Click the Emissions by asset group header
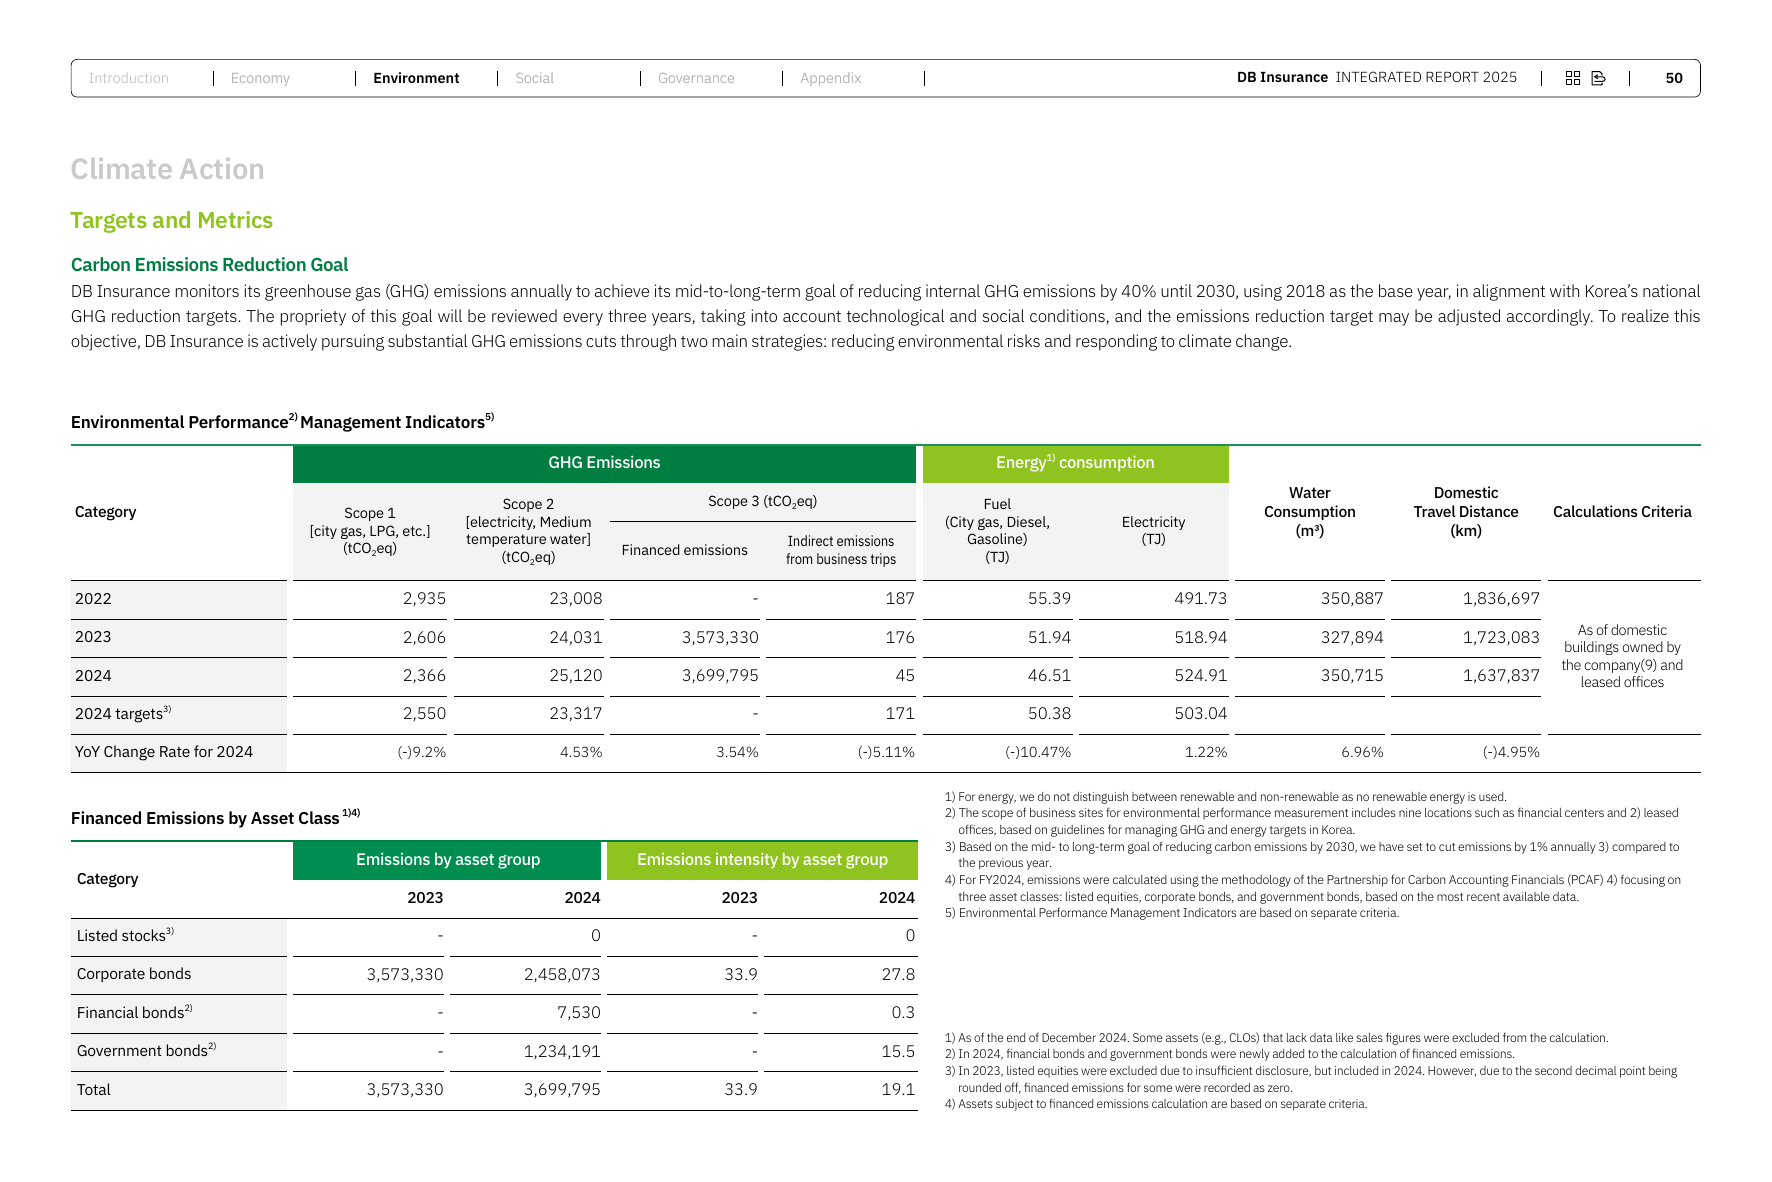The height and width of the screenshot is (1182, 1772). point(448,860)
